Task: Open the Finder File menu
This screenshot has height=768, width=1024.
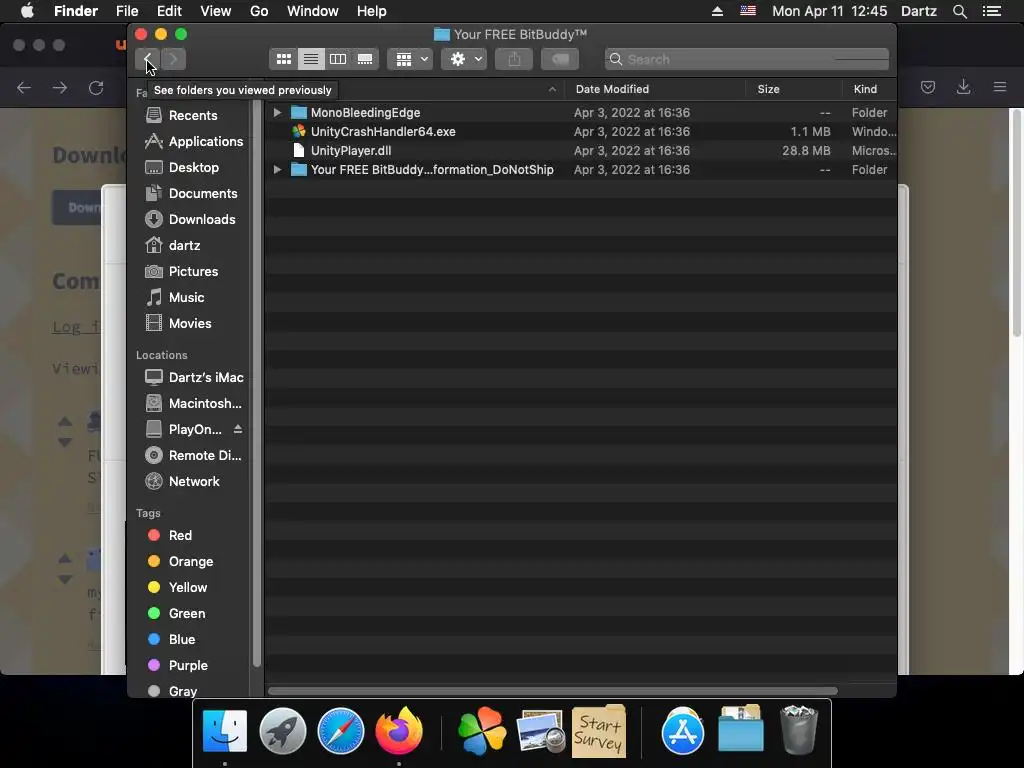Action: (x=127, y=11)
